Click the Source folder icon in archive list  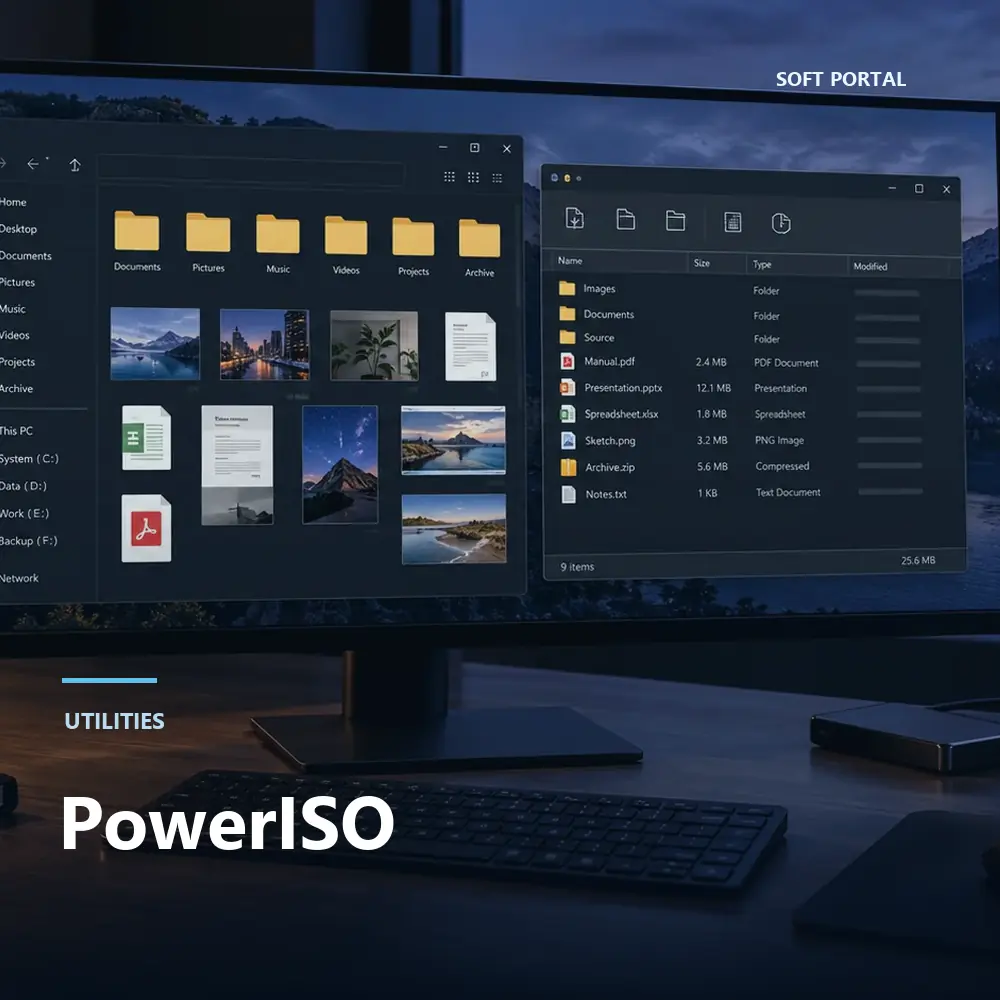coord(567,337)
